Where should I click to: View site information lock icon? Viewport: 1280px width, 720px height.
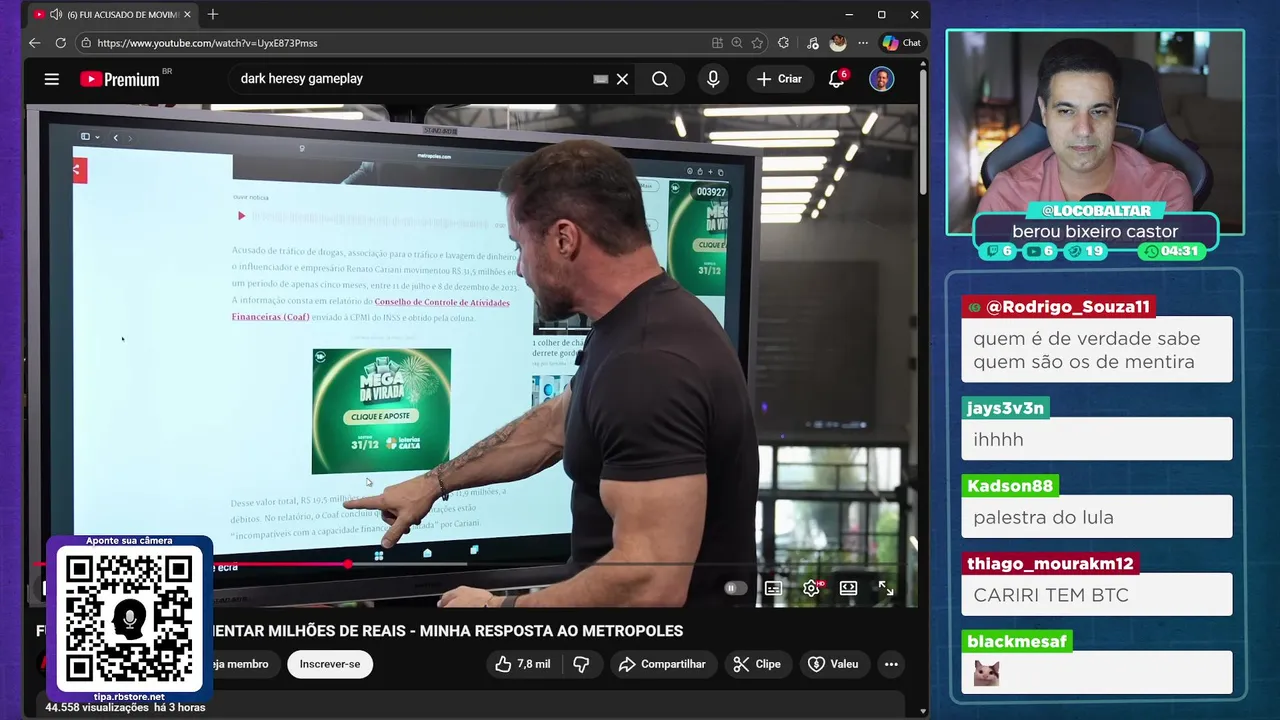pos(86,43)
